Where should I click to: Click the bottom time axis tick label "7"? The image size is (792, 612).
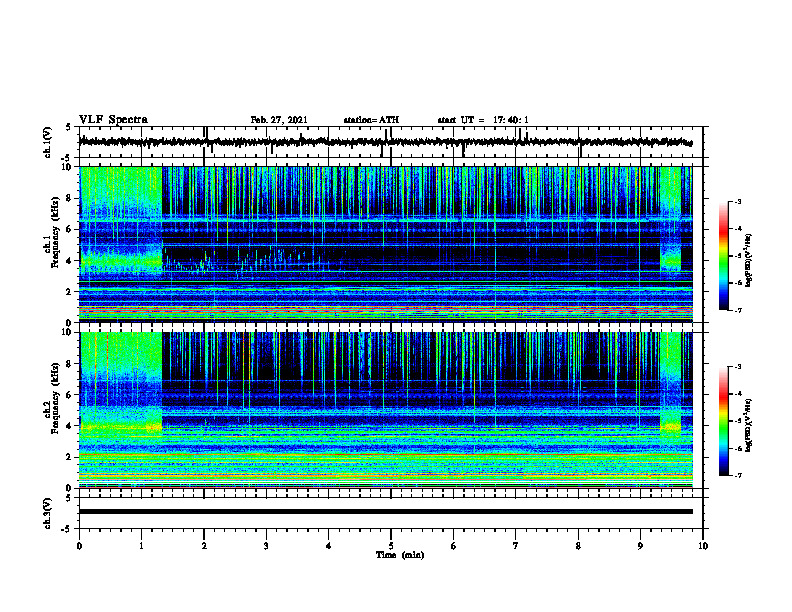coord(516,546)
